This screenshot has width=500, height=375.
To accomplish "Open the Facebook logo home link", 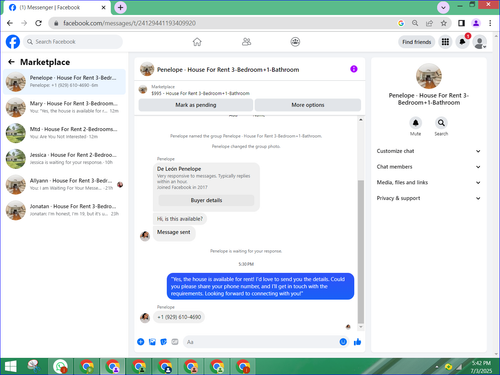I will coord(13,42).
